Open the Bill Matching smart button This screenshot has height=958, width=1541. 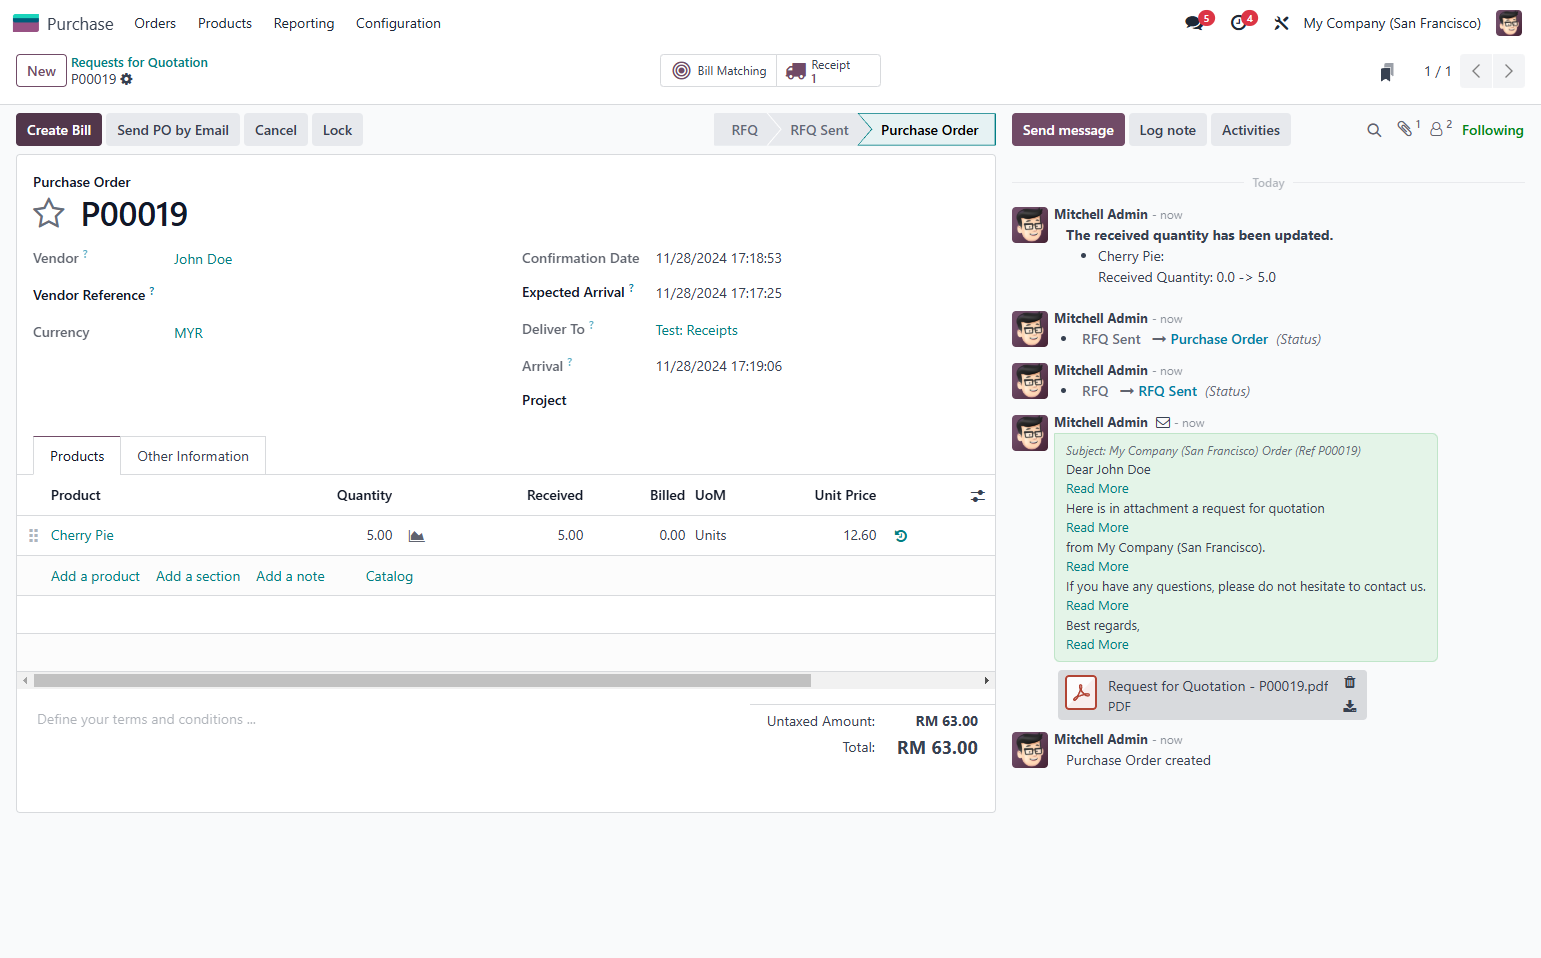(719, 71)
